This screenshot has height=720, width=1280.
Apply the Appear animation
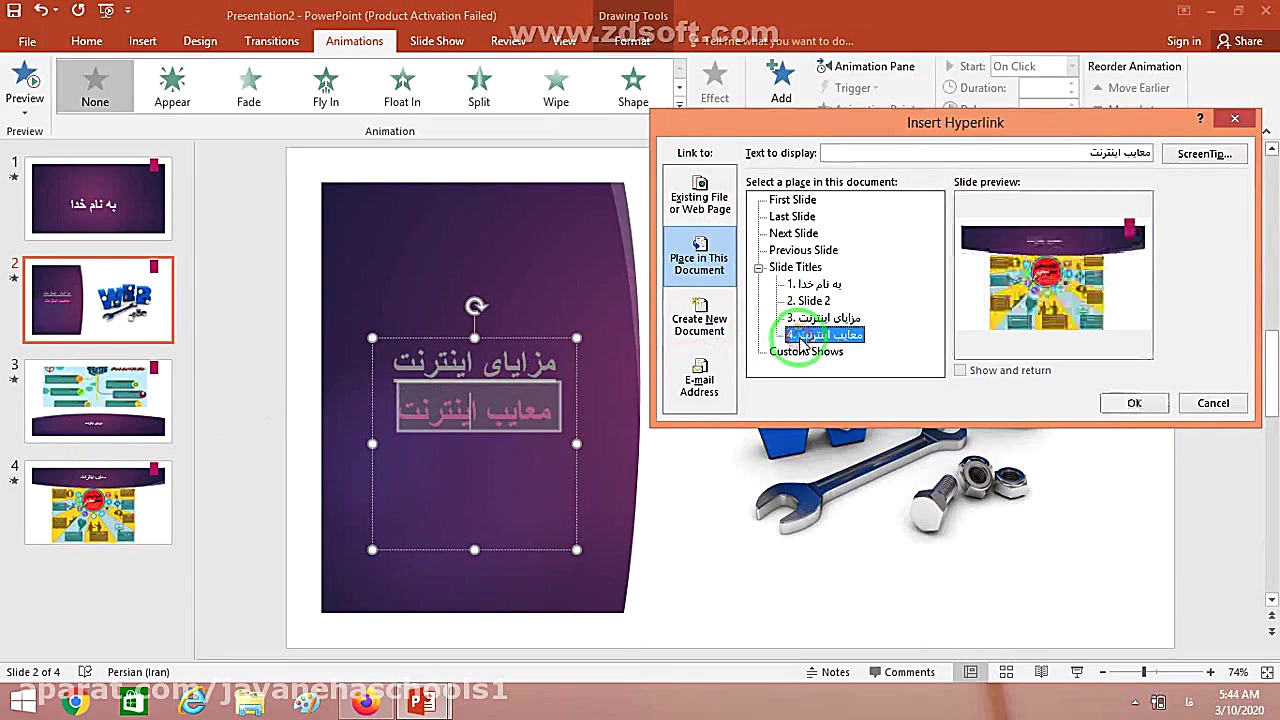[172, 85]
